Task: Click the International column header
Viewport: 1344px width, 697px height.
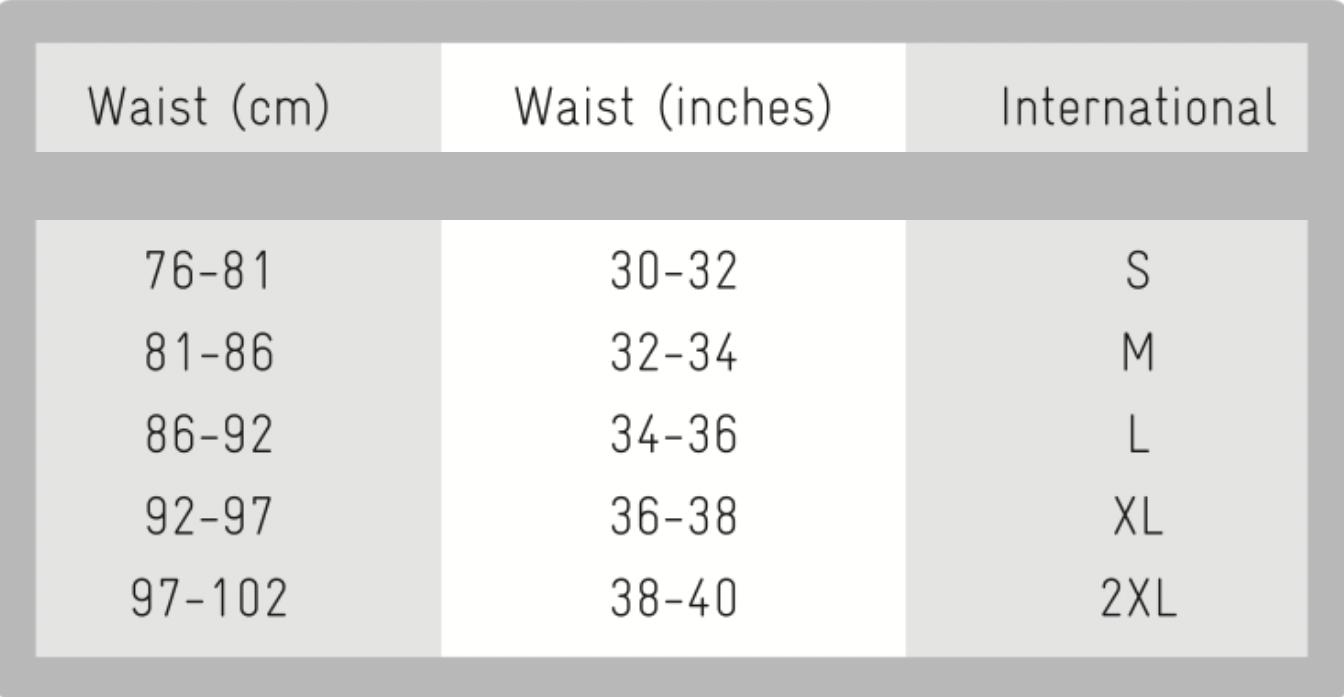Action: tap(1139, 107)
